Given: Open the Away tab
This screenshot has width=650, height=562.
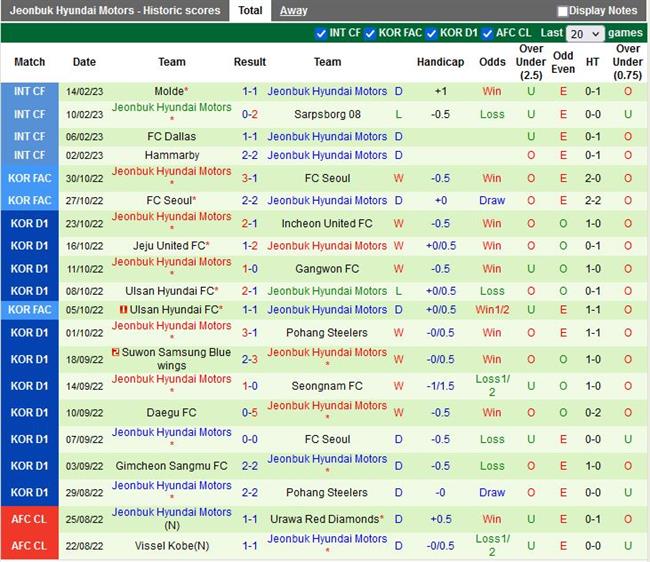Looking at the screenshot, I should 293,11.
